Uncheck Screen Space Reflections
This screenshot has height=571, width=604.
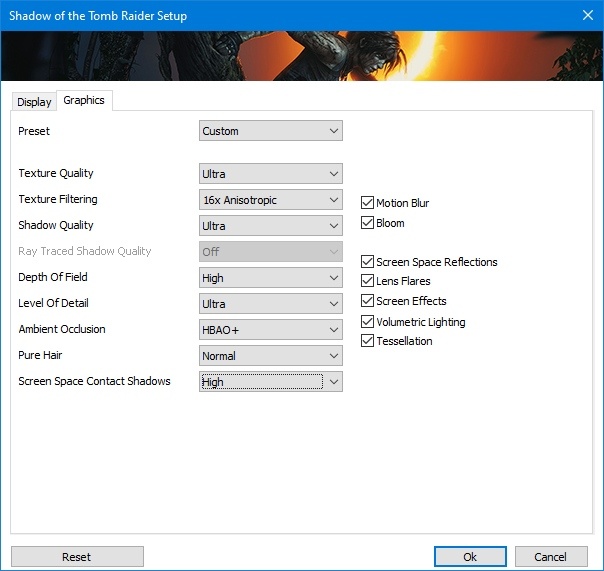[x=368, y=262]
